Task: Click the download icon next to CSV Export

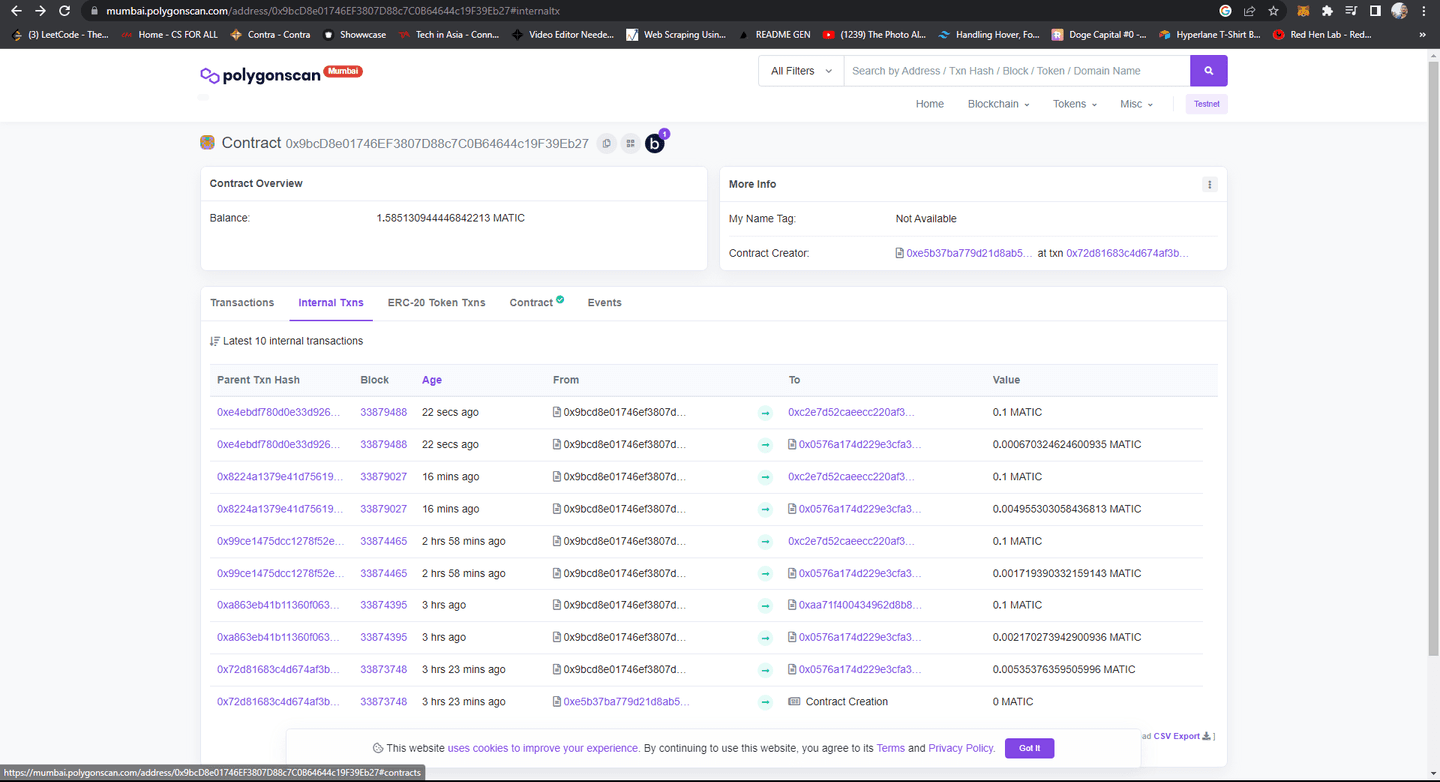Action: click(1206, 736)
